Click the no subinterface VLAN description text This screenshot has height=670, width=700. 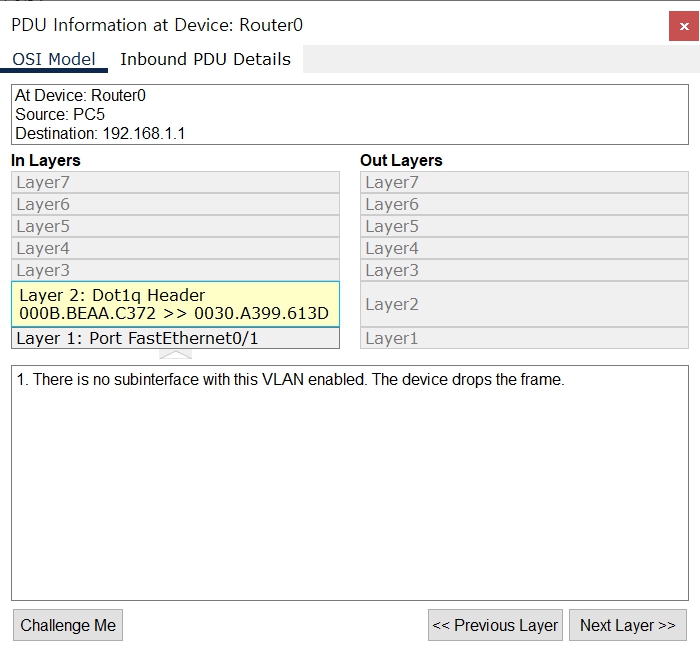pyautogui.click(x=291, y=379)
